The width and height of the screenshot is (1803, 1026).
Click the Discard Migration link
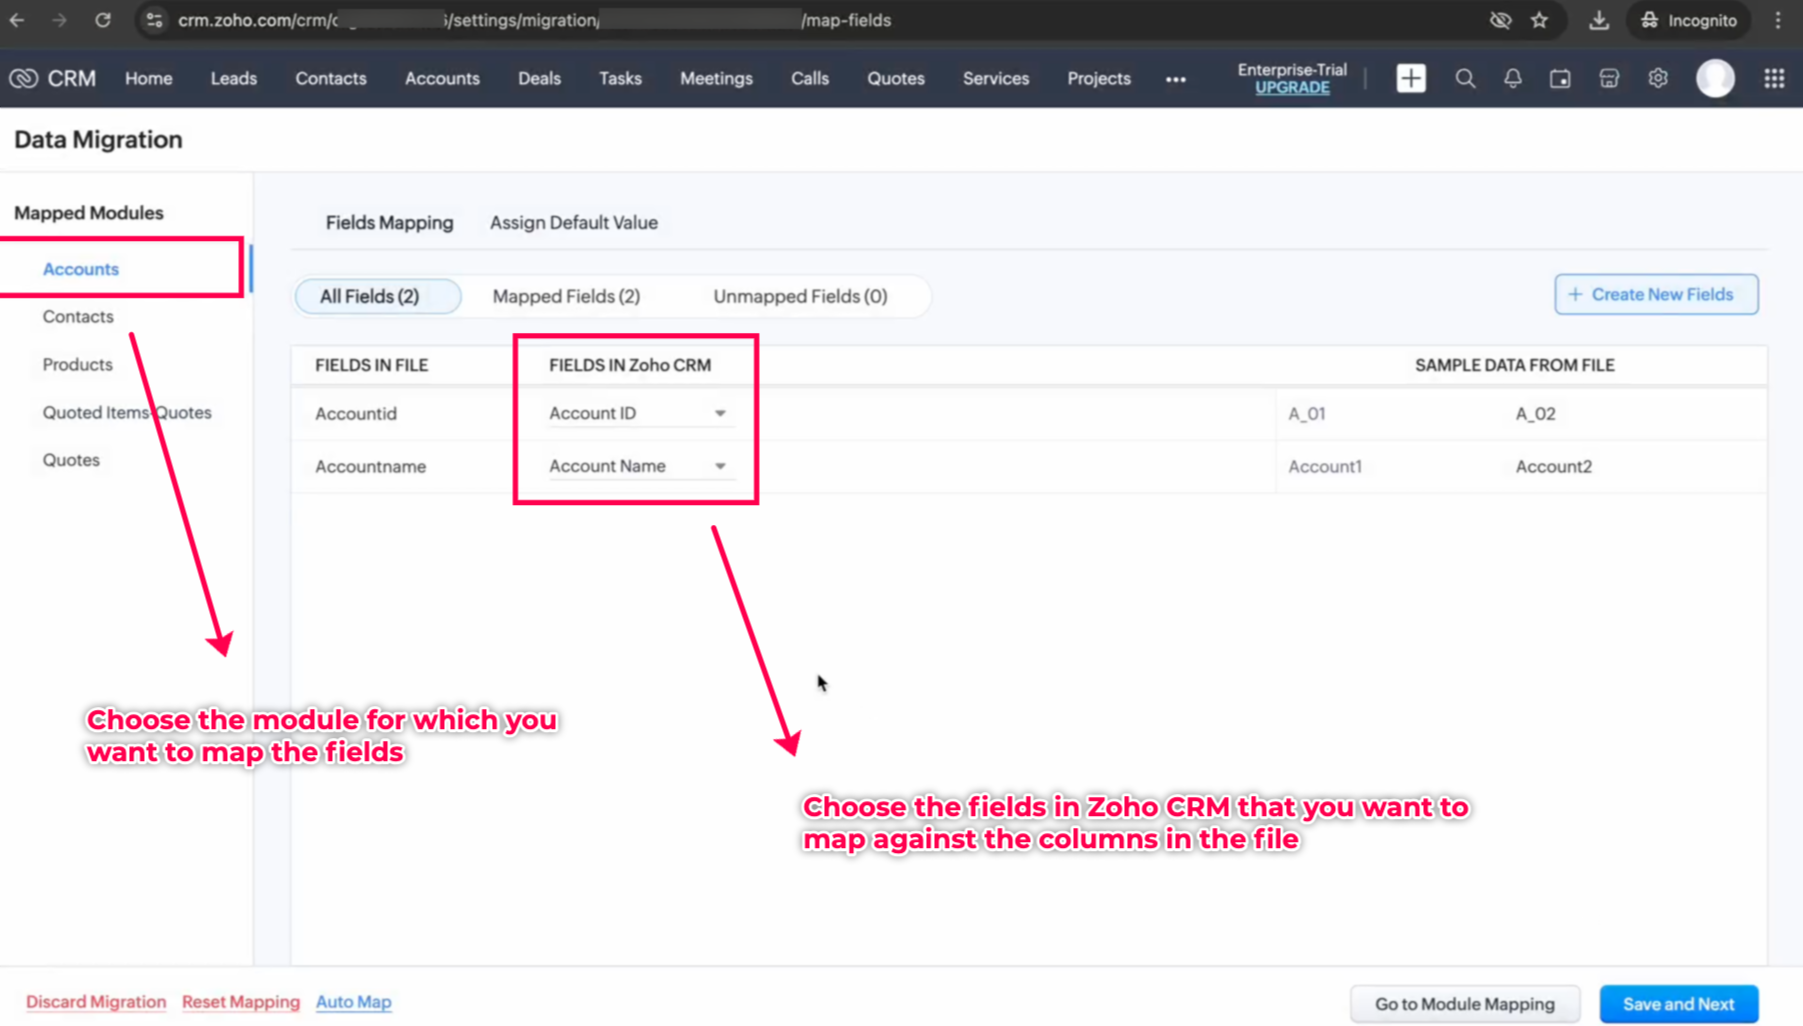96,1002
